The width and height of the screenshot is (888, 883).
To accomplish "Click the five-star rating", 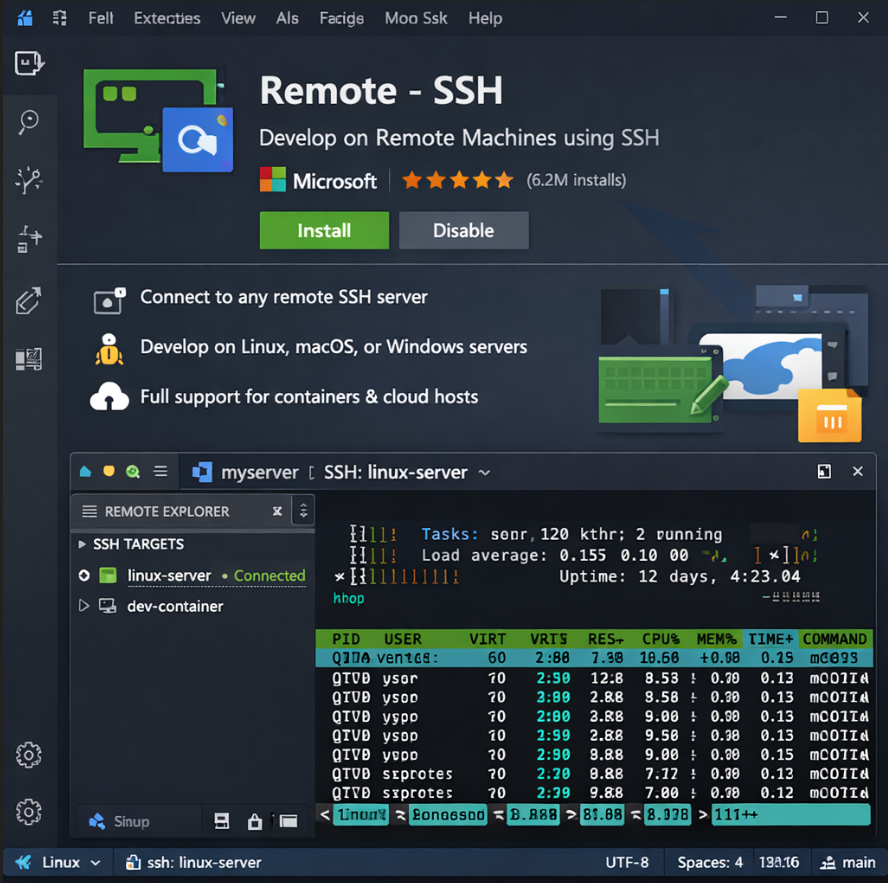I will click(x=458, y=180).
